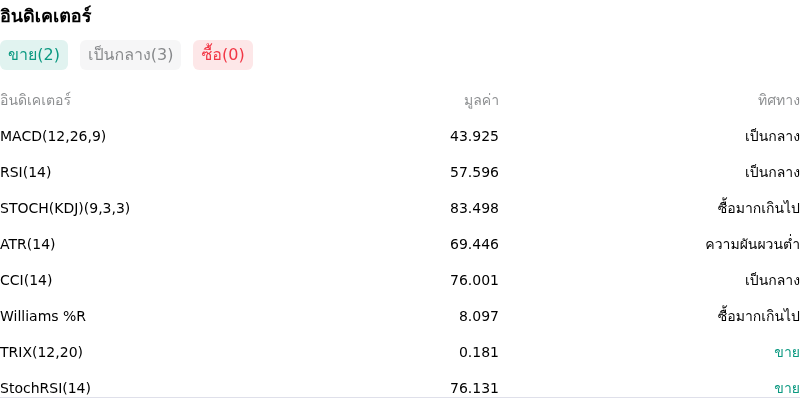Click the MACD value 43.925

[474, 137]
